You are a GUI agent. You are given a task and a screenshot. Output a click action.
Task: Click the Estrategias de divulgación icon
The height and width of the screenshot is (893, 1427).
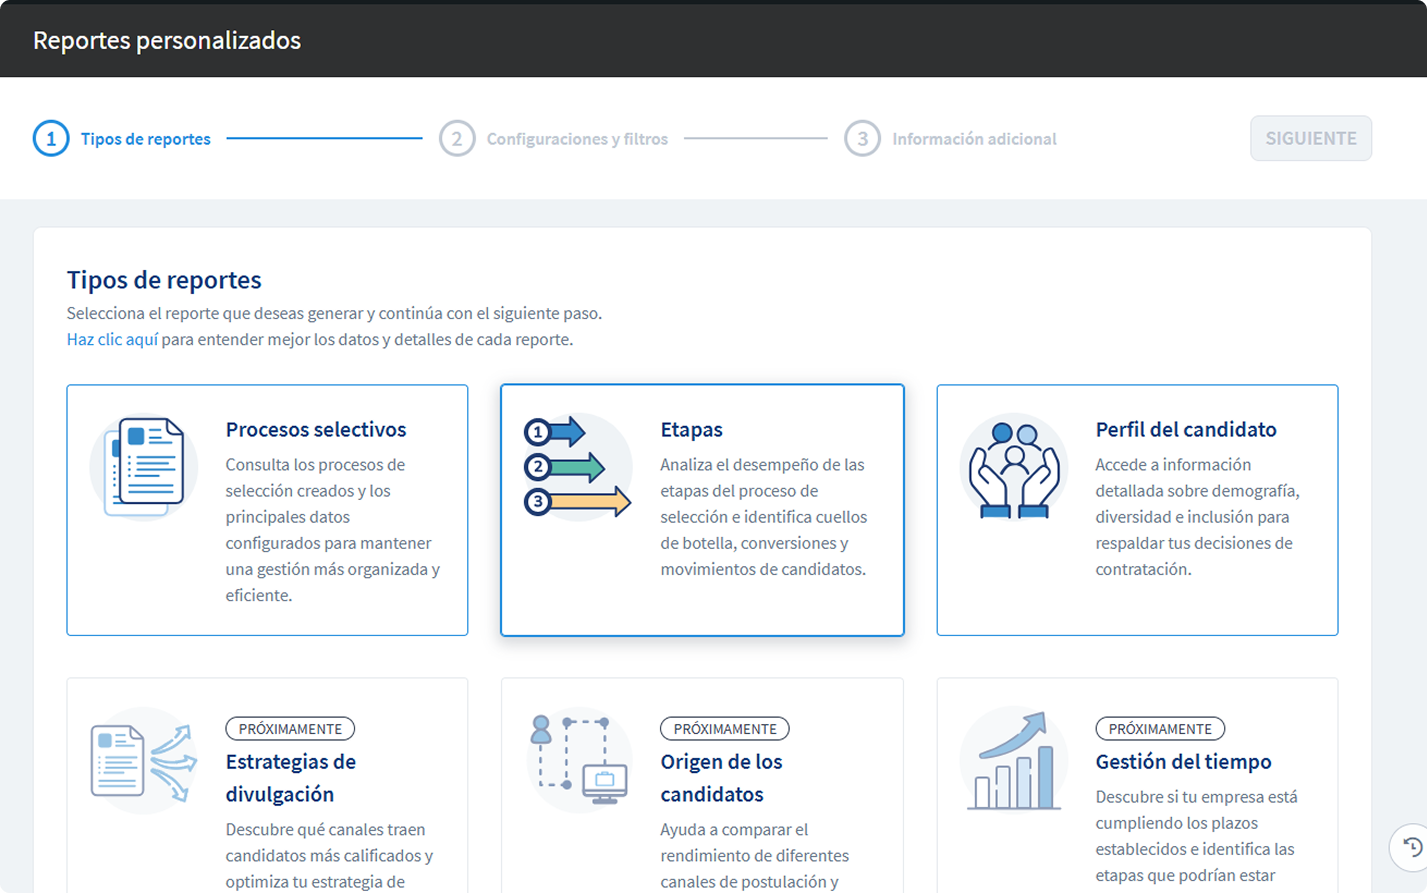click(x=144, y=761)
